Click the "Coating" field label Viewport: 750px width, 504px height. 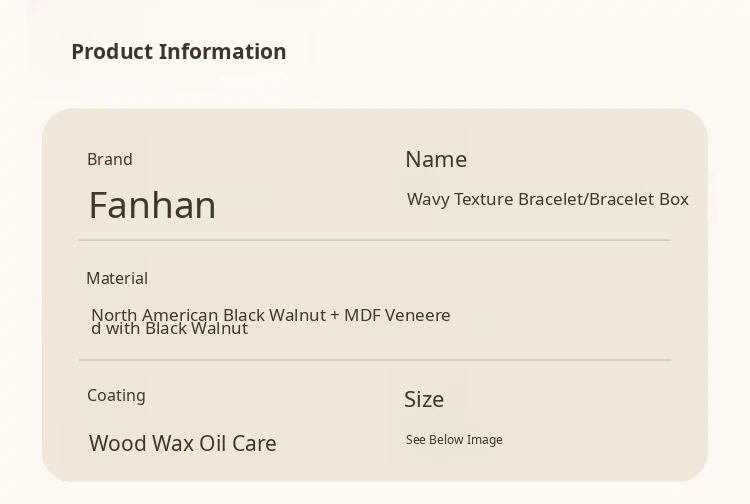(x=116, y=395)
